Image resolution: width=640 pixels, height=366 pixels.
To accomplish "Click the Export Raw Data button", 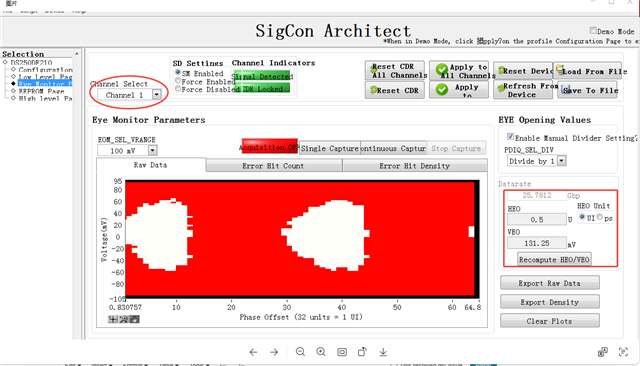I will (x=550, y=283).
